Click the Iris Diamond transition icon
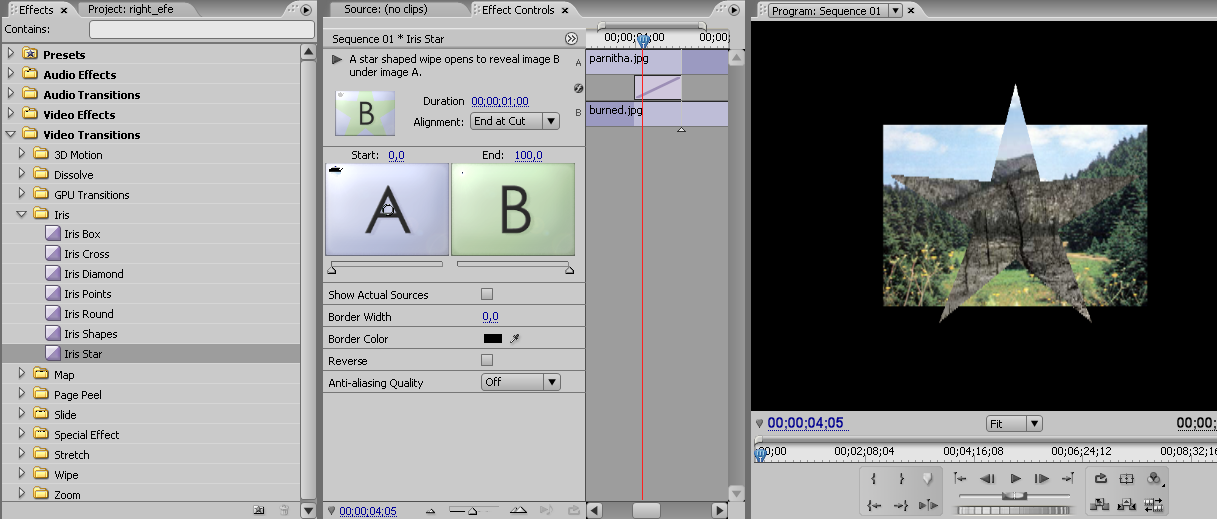 point(53,274)
